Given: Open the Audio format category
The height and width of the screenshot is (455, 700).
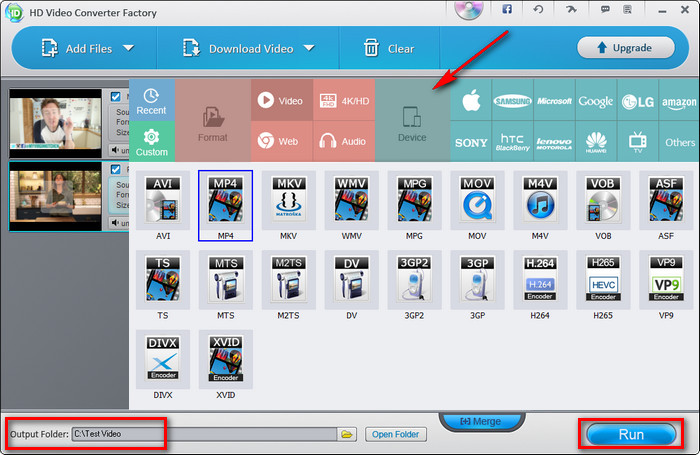Looking at the screenshot, I should [x=344, y=142].
